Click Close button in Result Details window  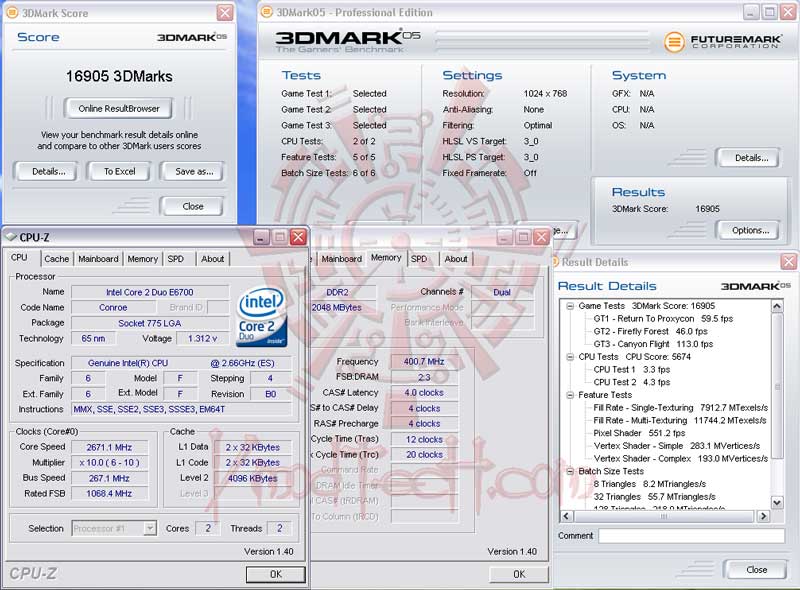pyautogui.click(x=756, y=570)
